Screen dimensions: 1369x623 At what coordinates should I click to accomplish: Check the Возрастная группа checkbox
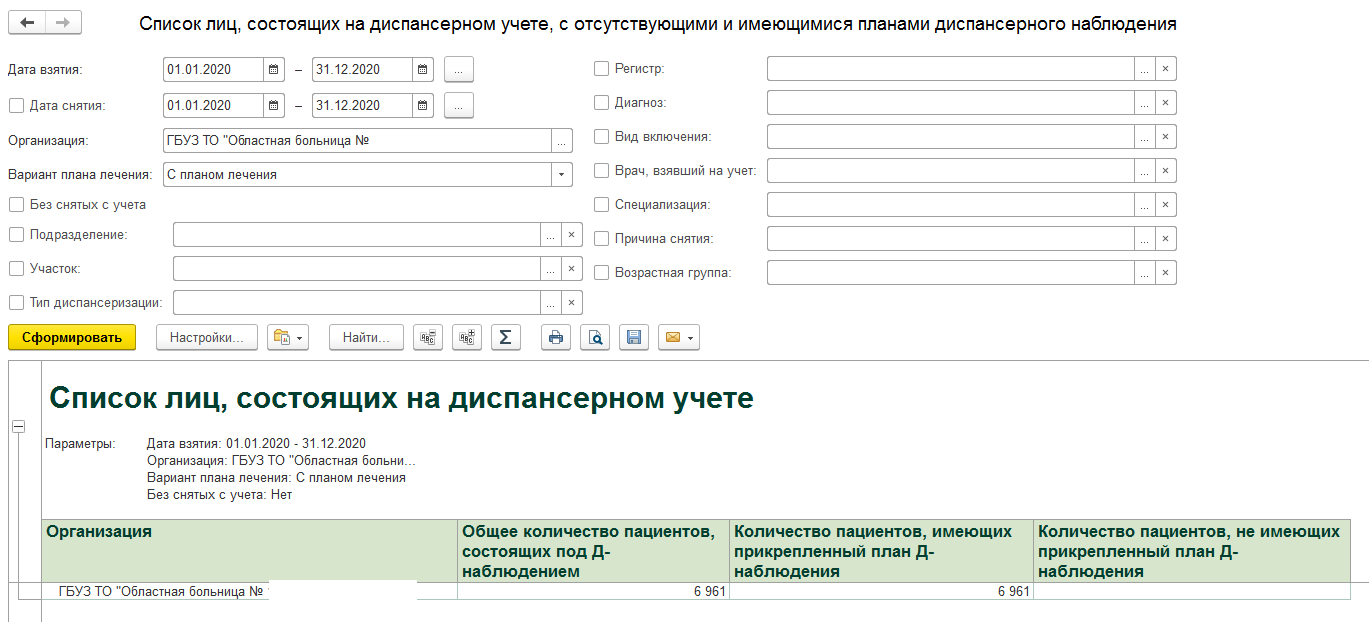[601, 272]
